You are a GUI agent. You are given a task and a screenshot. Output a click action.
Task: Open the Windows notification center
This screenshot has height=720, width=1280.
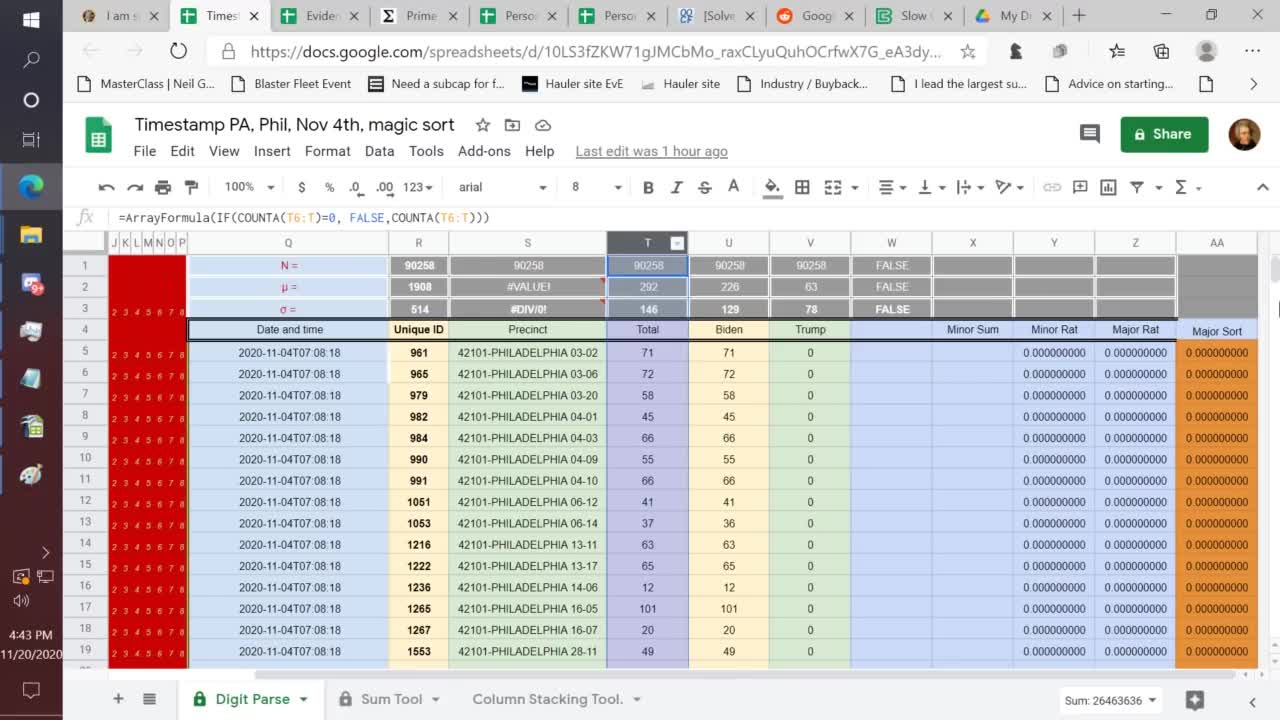(31, 690)
